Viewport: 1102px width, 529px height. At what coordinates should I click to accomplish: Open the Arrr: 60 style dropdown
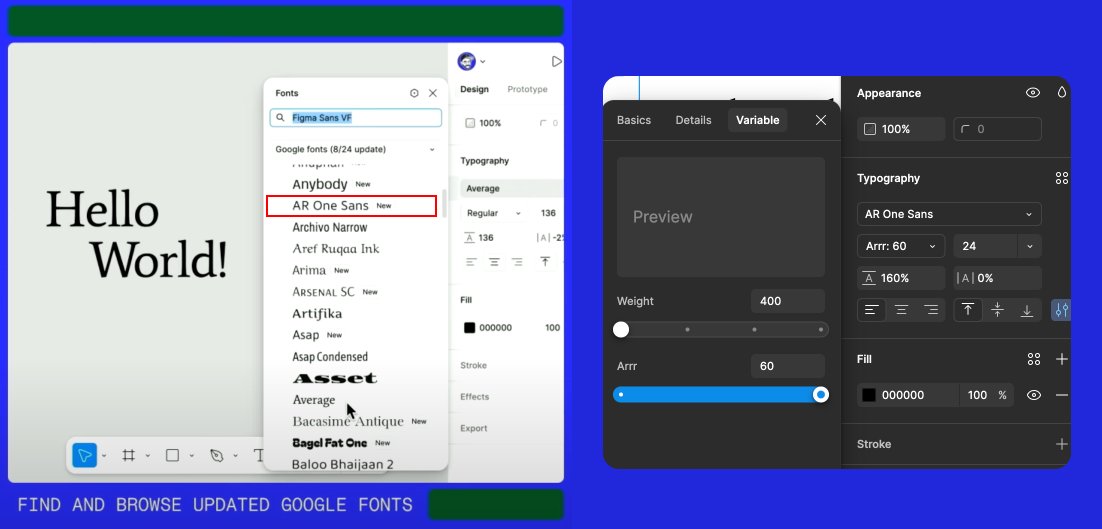(901, 246)
